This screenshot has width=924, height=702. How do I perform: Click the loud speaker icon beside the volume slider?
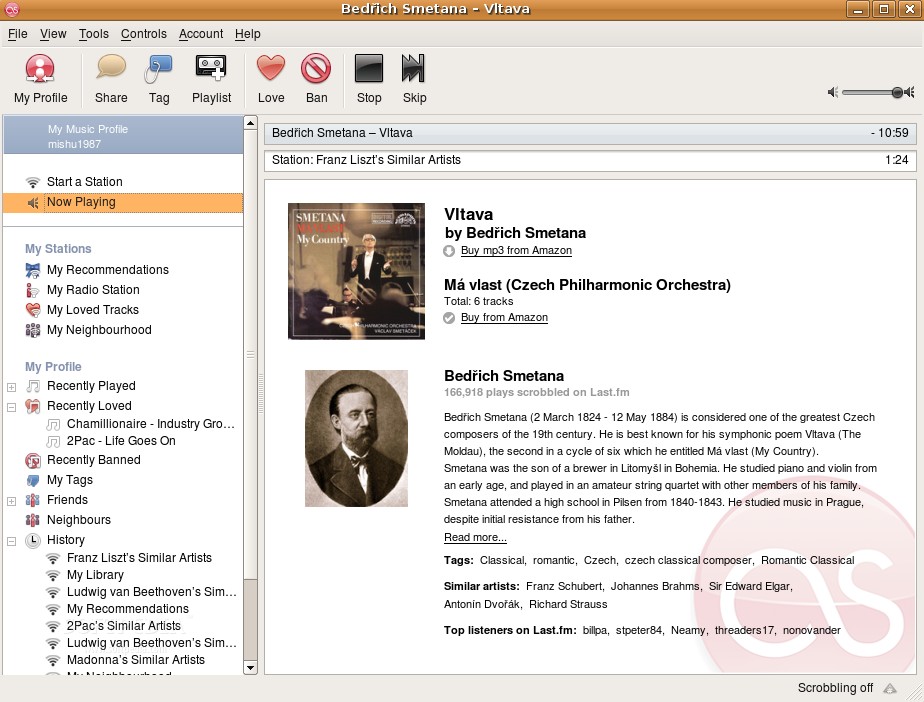pyautogui.click(x=910, y=92)
